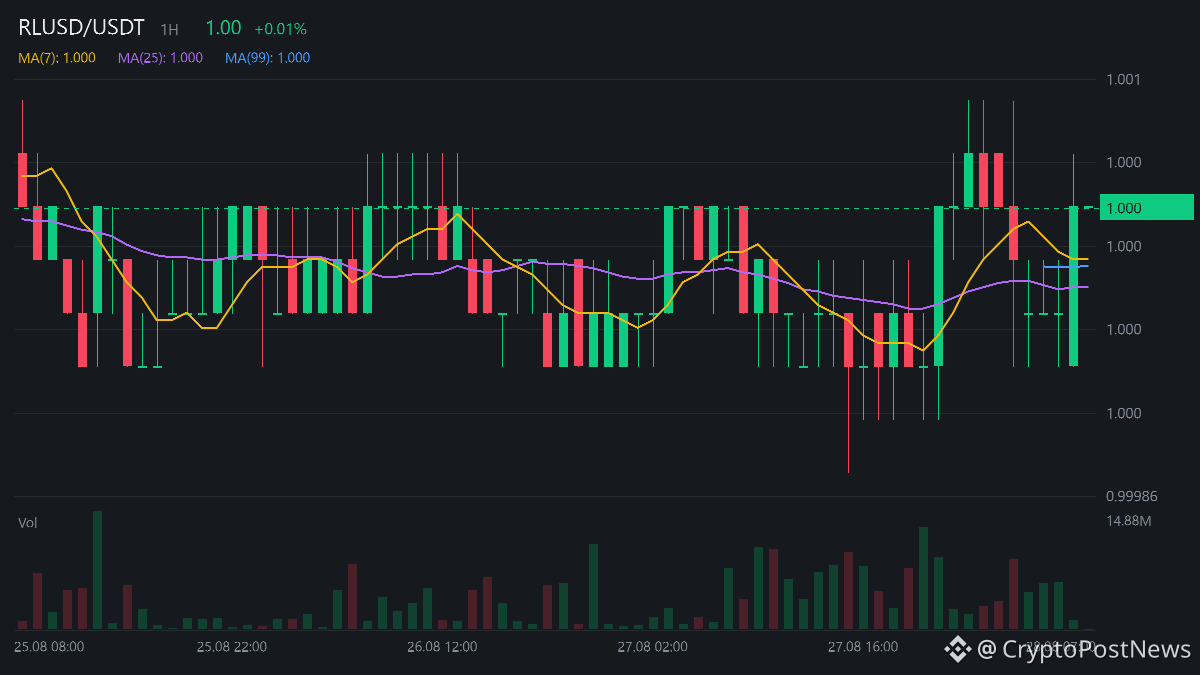
Task: Click the 14.88M volume axis value
Action: click(1129, 521)
